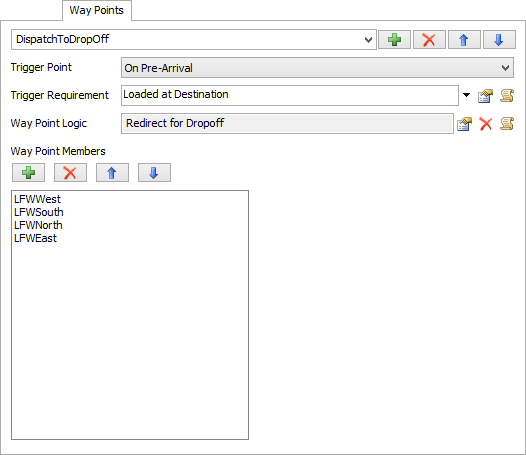Screen dimensions: 526x455
Task: Move the way point up with the top blue arrow
Action: (464, 40)
